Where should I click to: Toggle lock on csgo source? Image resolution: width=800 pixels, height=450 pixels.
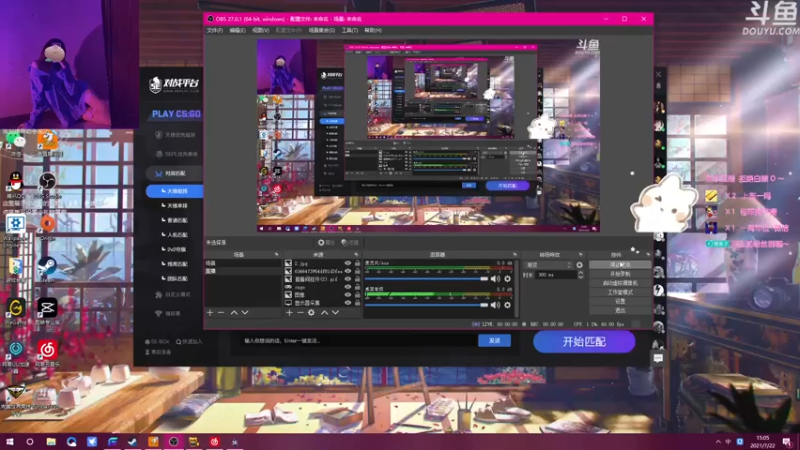tap(357, 287)
